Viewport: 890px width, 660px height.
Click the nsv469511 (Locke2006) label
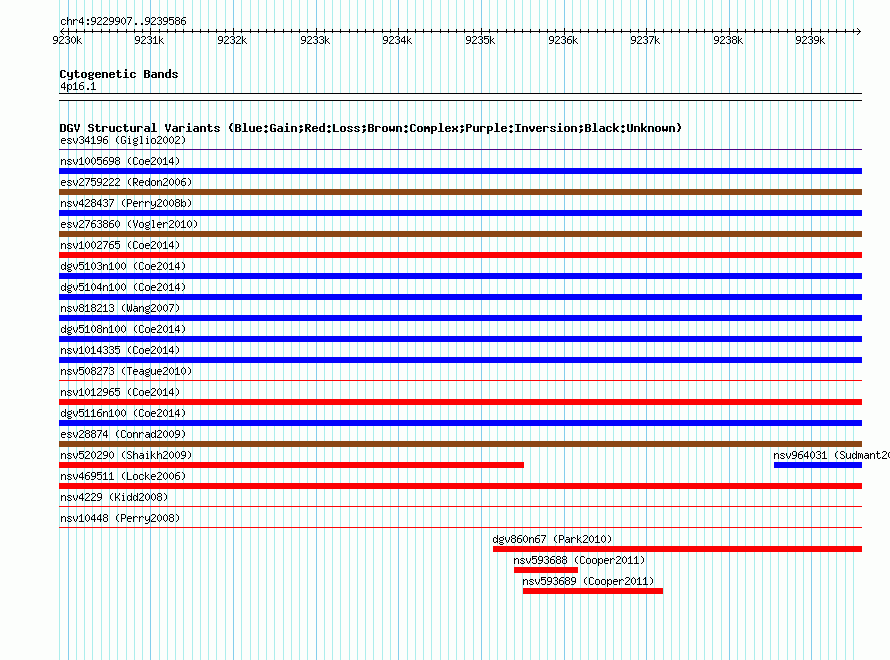pos(123,476)
